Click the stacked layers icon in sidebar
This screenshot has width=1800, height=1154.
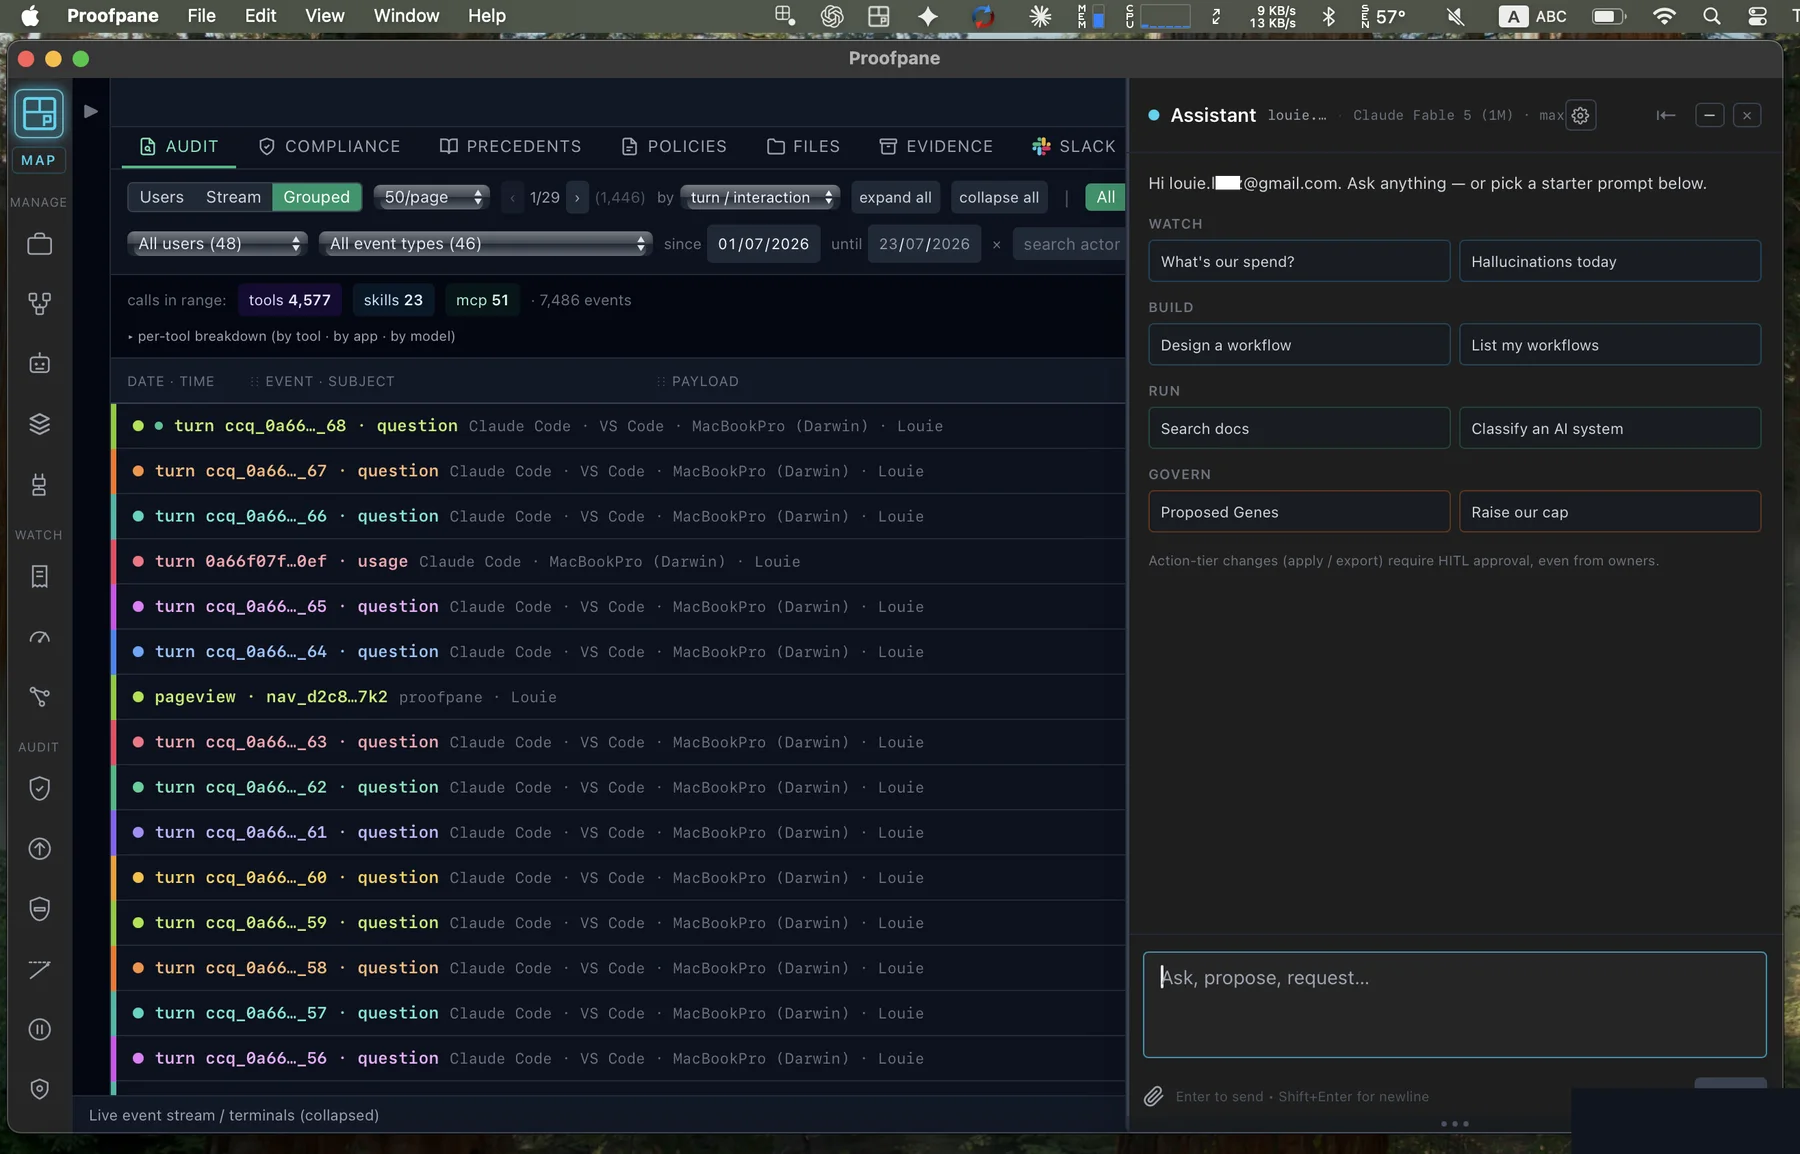point(39,424)
